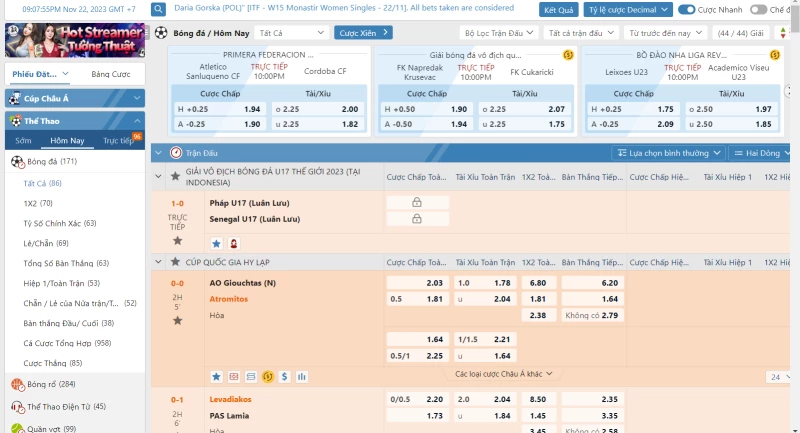The width and height of the screenshot is (800, 433).
Task: Open Lẻ/Chẵn (69) in sidebar
Action: point(46,243)
